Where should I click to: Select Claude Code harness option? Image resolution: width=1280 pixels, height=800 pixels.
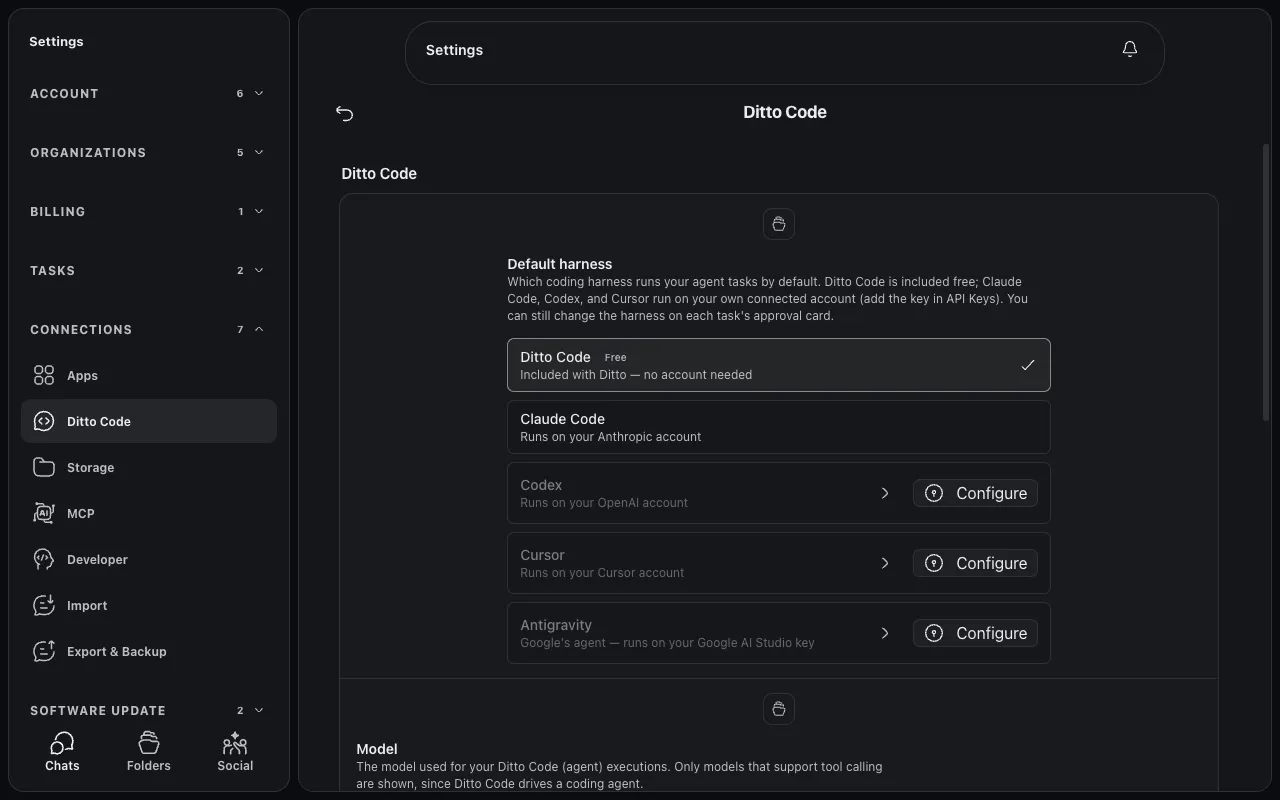pos(779,427)
